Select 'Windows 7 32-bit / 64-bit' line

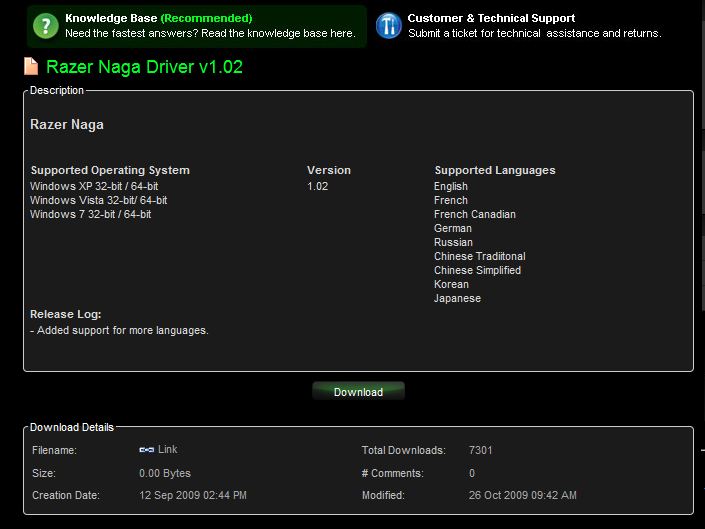(90, 214)
